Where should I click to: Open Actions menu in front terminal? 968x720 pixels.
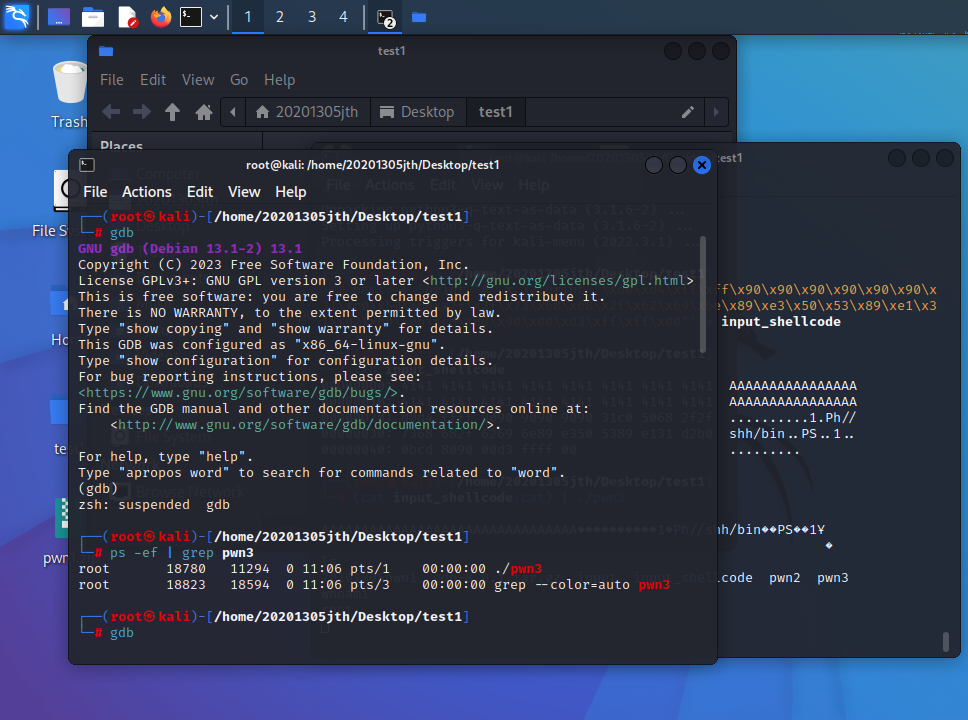(x=147, y=192)
